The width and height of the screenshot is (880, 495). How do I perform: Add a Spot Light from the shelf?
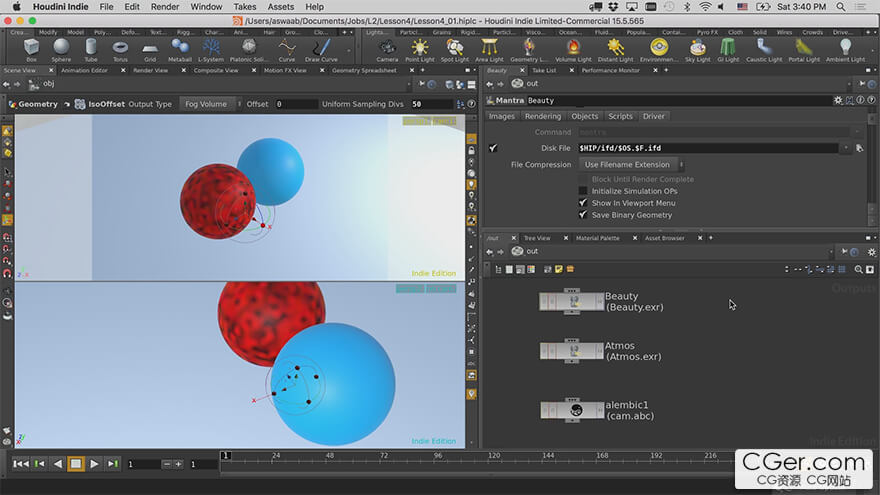point(455,50)
